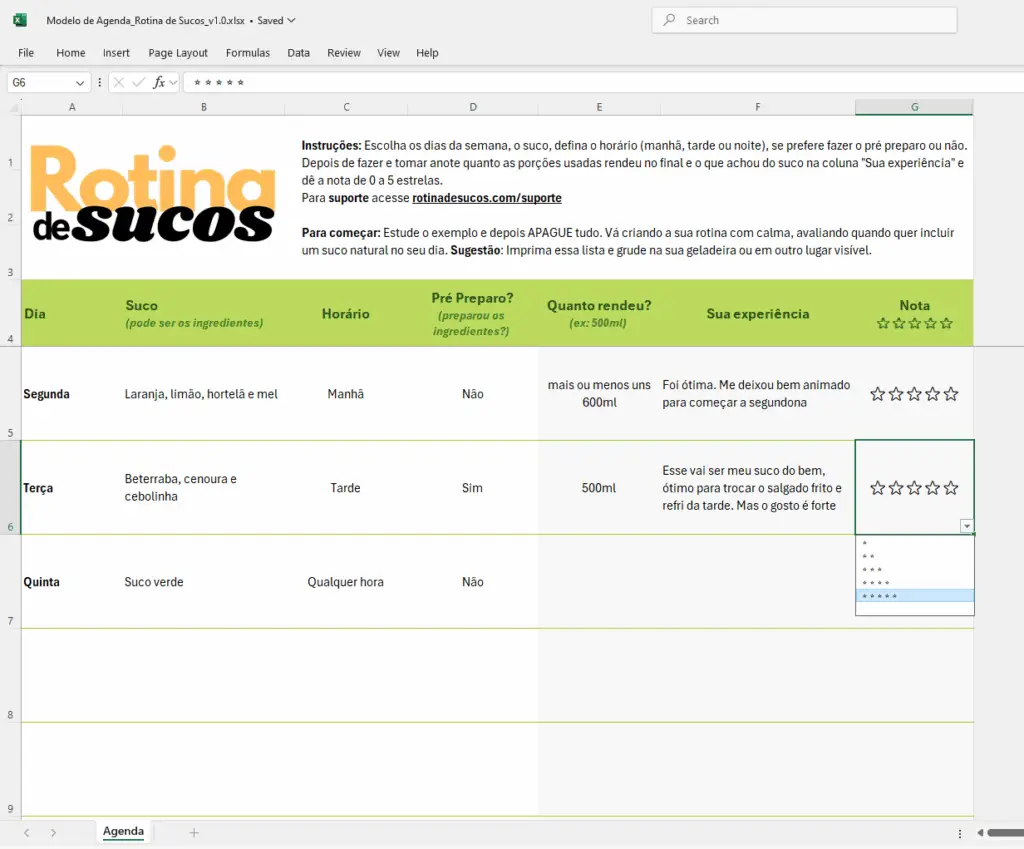Click the horizontal scrollbar thumb

(1006, 833)
